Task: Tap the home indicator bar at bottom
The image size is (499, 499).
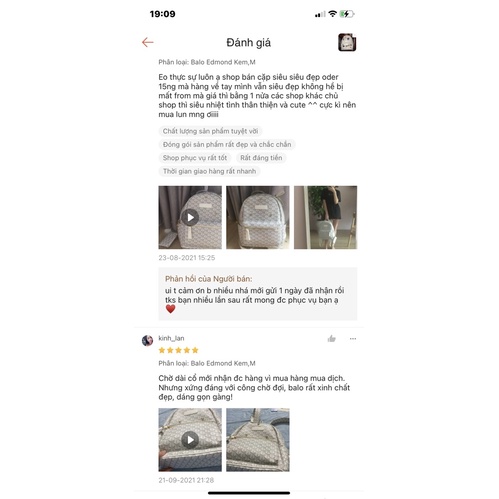Action: point(249,493)
